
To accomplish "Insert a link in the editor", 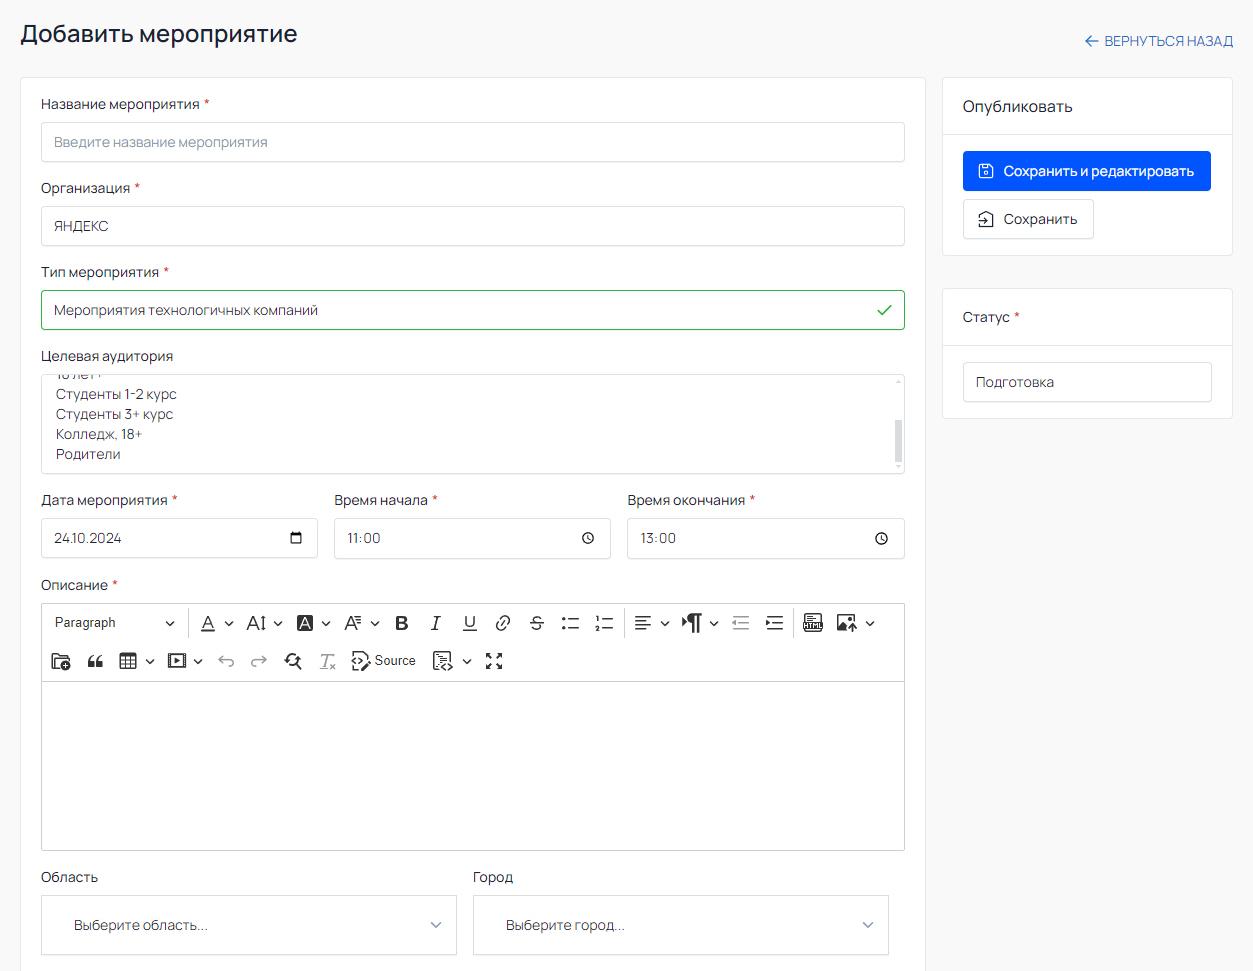I will click(503, 623).
